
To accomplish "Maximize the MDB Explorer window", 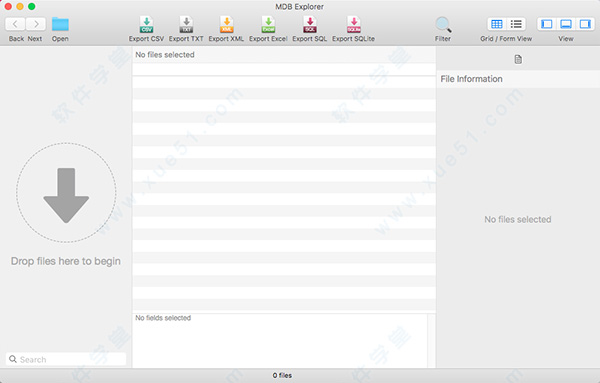I will [x=32, y=6].
